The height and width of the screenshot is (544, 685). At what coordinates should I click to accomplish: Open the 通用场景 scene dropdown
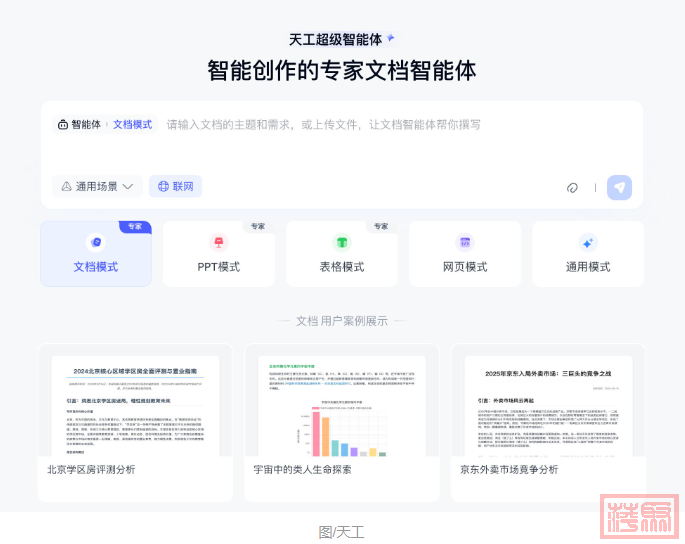[x=96, y=186]
